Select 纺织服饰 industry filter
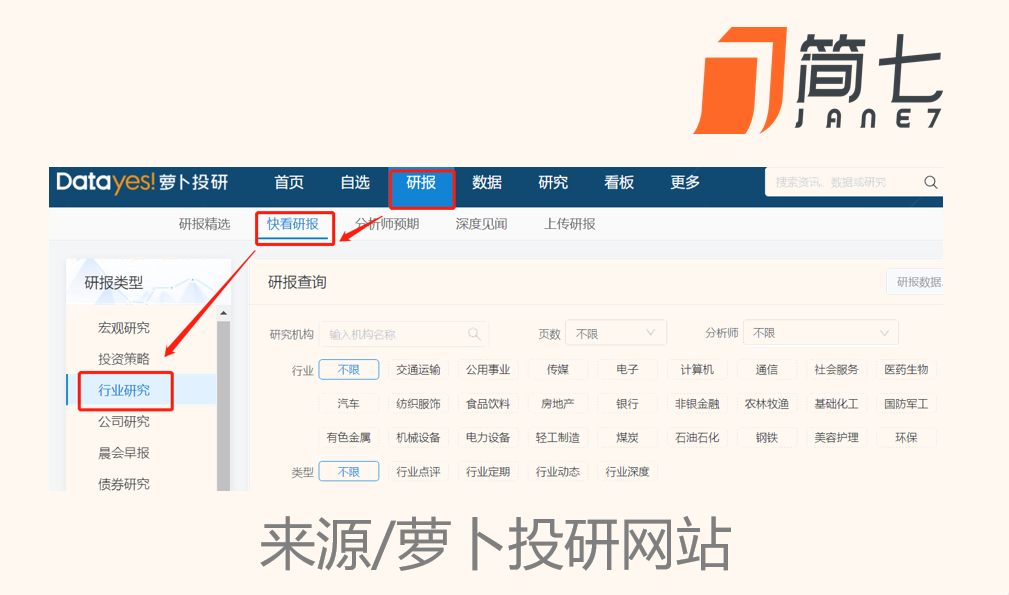Screen dimensions: 1009x595 [x=418, y=404]
